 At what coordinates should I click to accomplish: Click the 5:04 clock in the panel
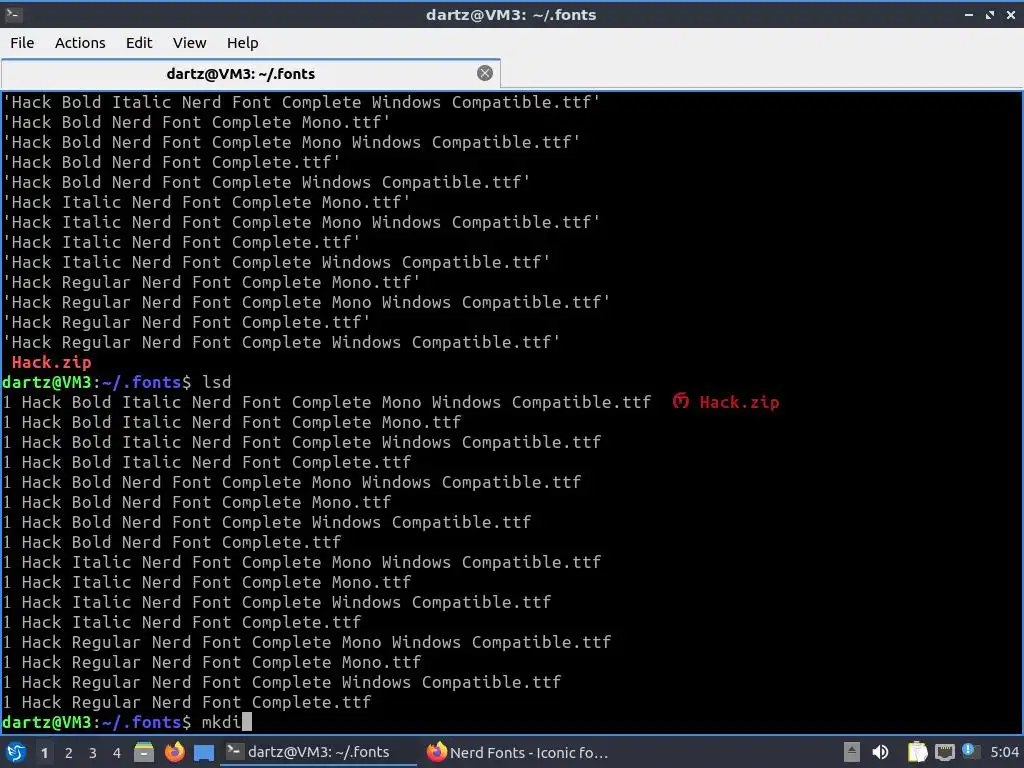1004,752
